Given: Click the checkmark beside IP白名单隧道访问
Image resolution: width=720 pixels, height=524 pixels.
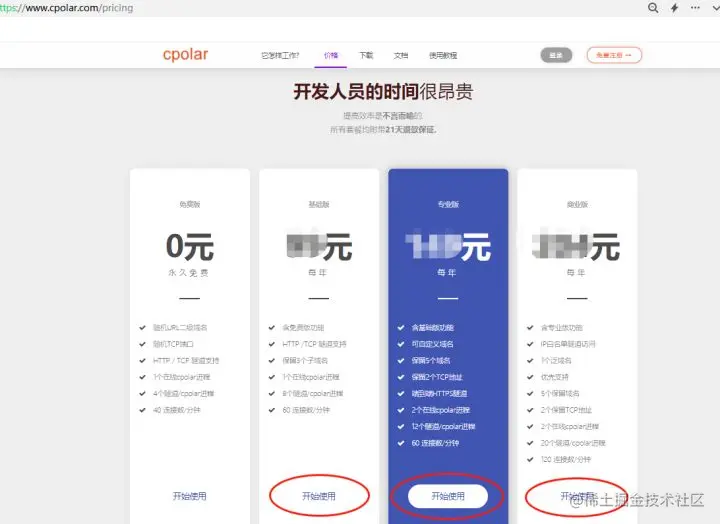Looking at the screenshot, I should click(x=530, y=344).
